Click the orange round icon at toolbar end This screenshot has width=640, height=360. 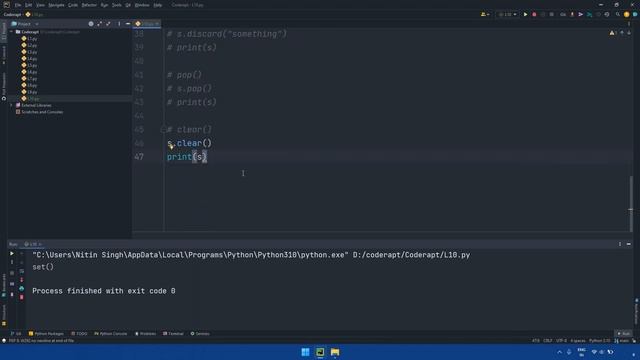627,14
